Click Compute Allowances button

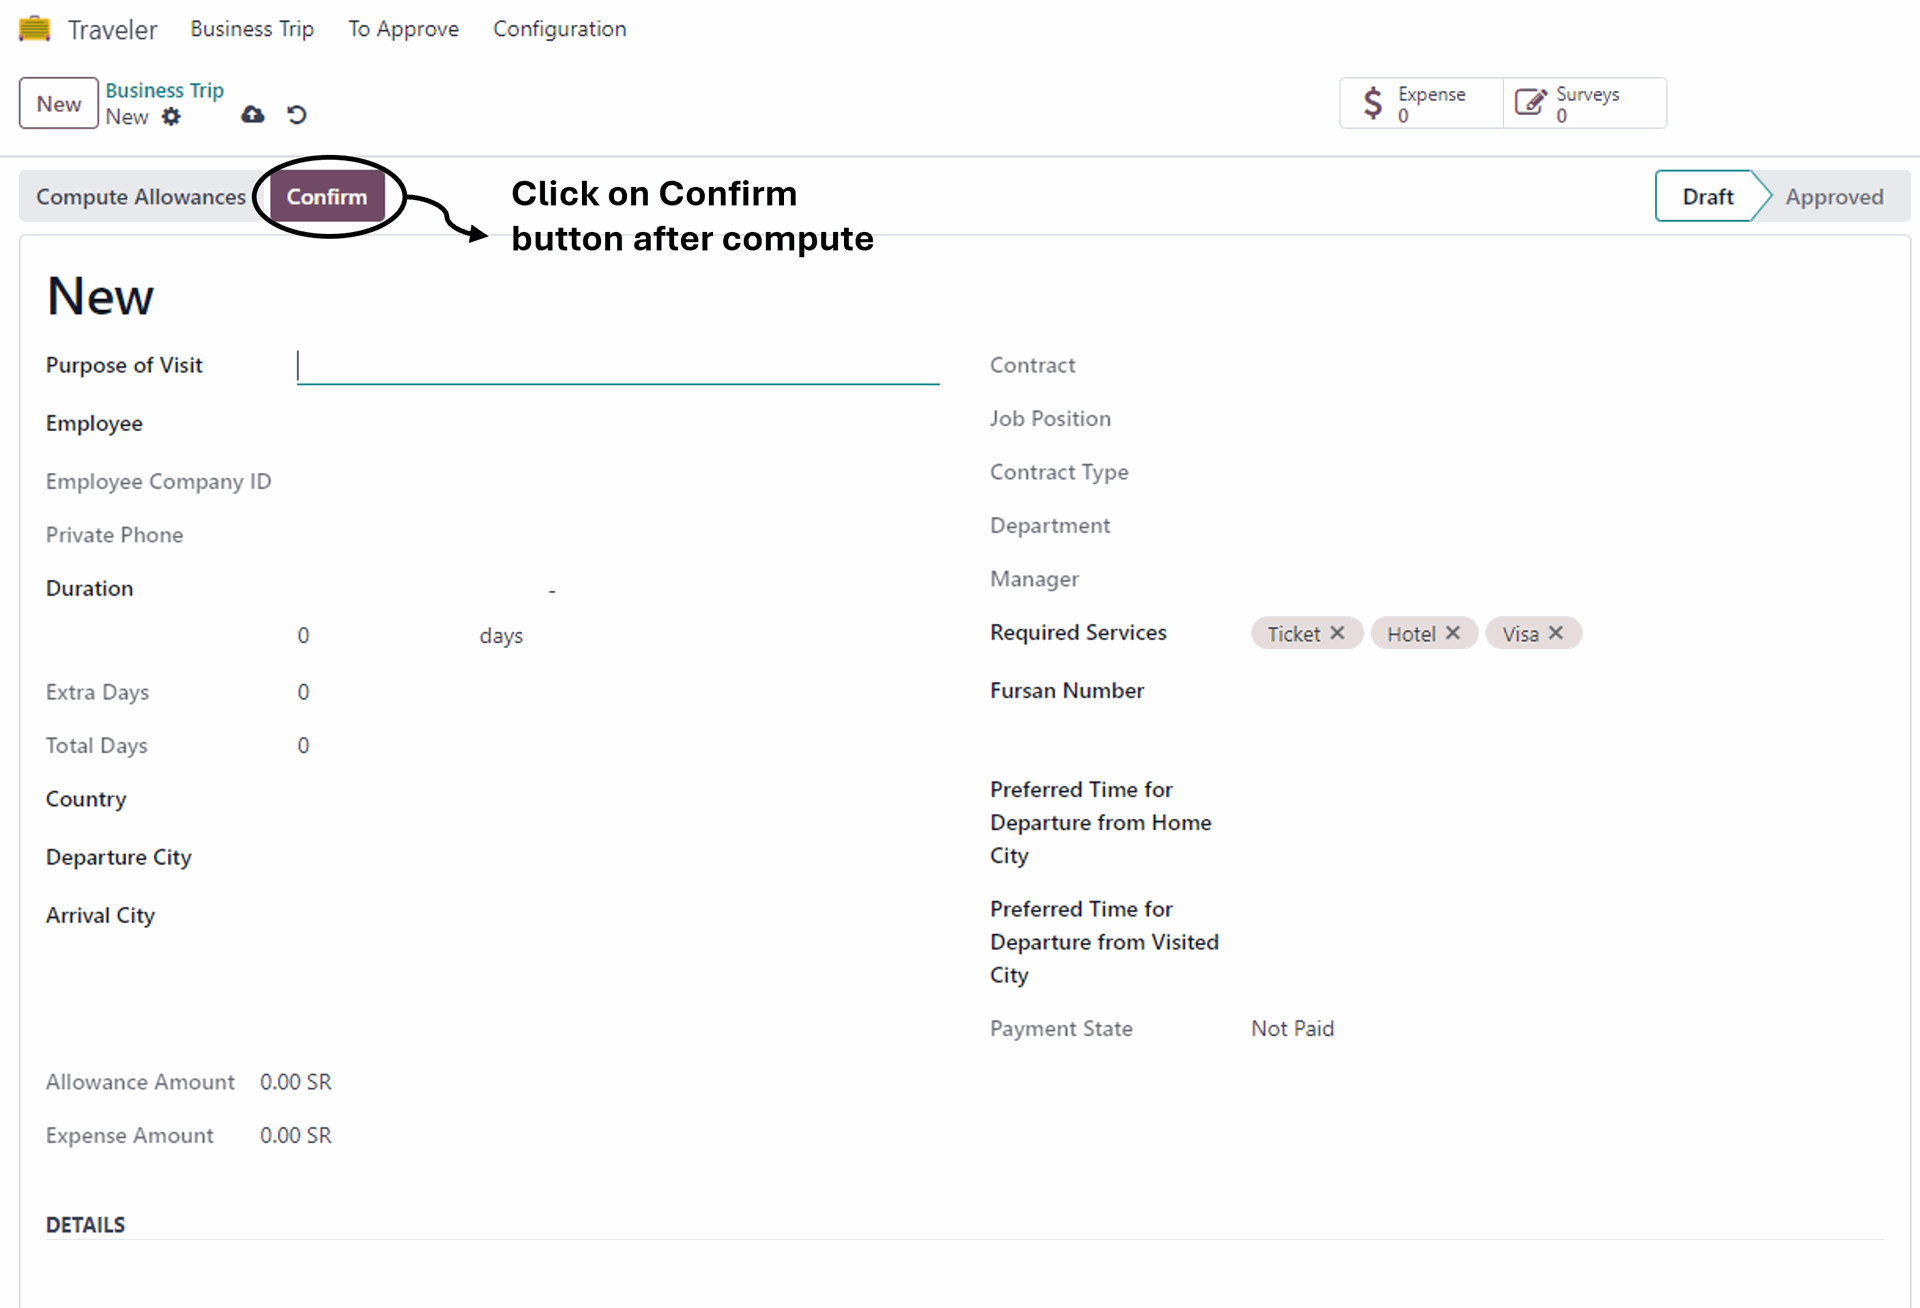point(141,197)
